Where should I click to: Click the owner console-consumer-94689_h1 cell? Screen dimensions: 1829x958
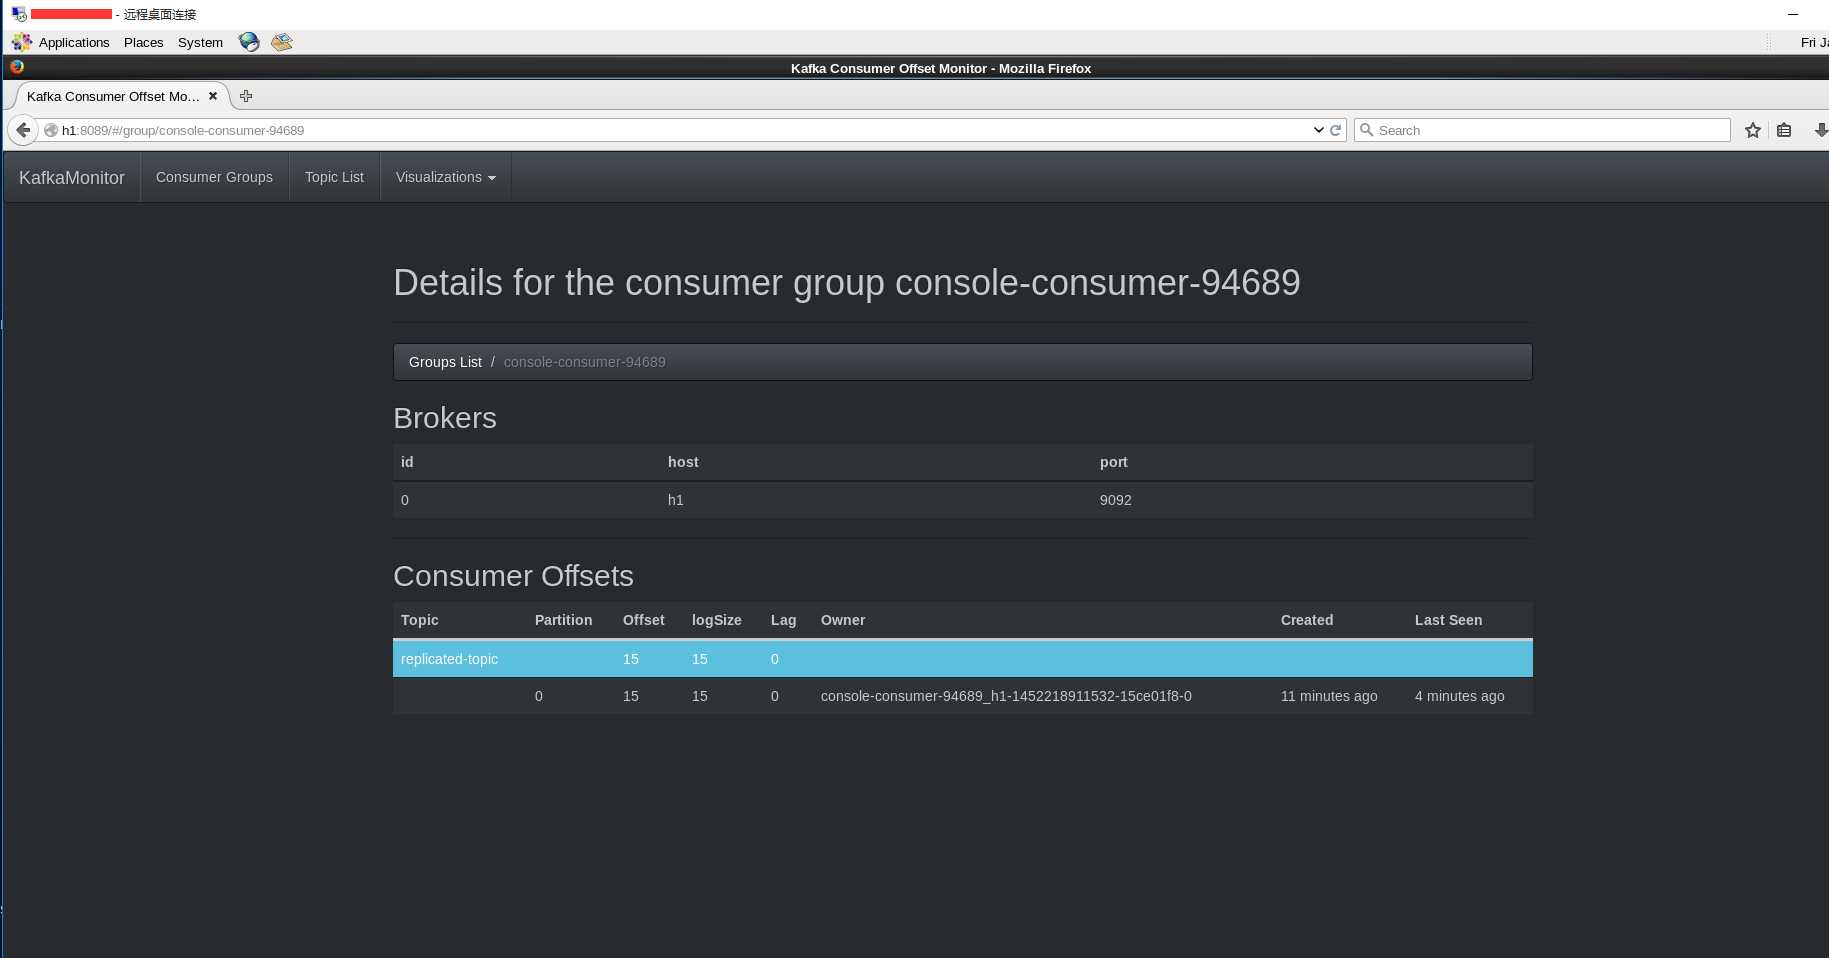point(1006,696)
